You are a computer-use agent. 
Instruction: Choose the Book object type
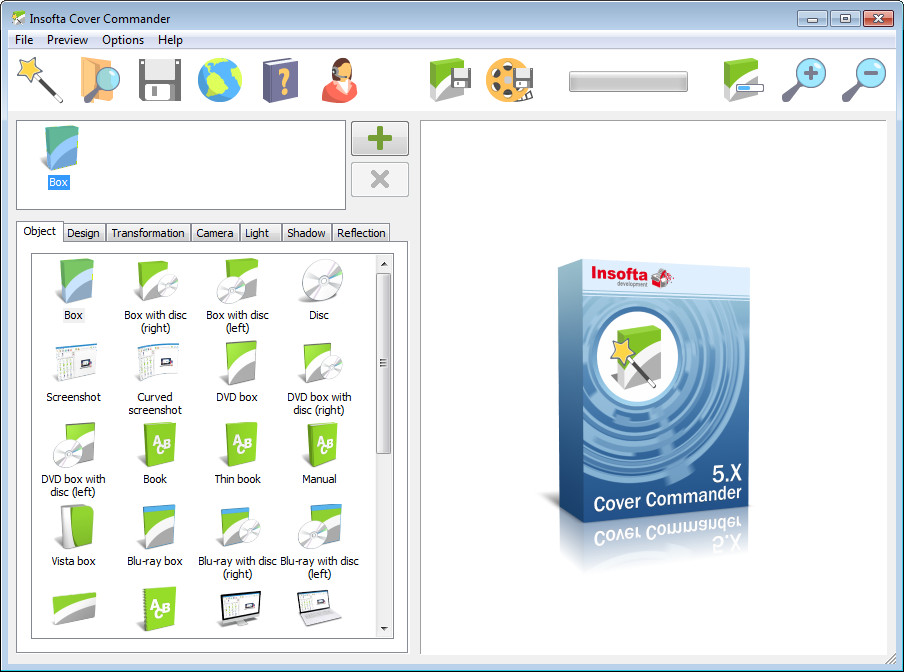[156, 454]
